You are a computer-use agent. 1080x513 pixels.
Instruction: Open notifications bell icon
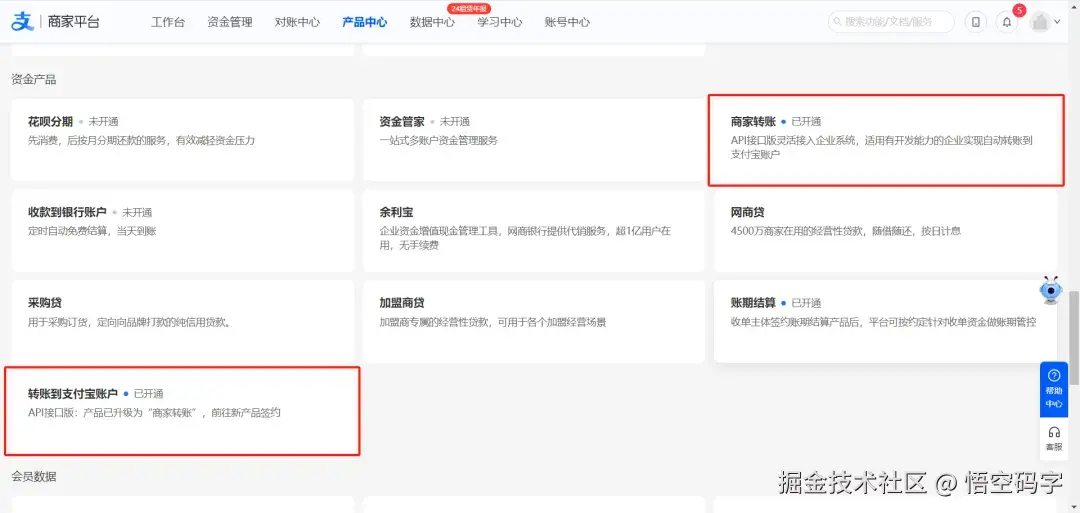[x=1006, y=22]
